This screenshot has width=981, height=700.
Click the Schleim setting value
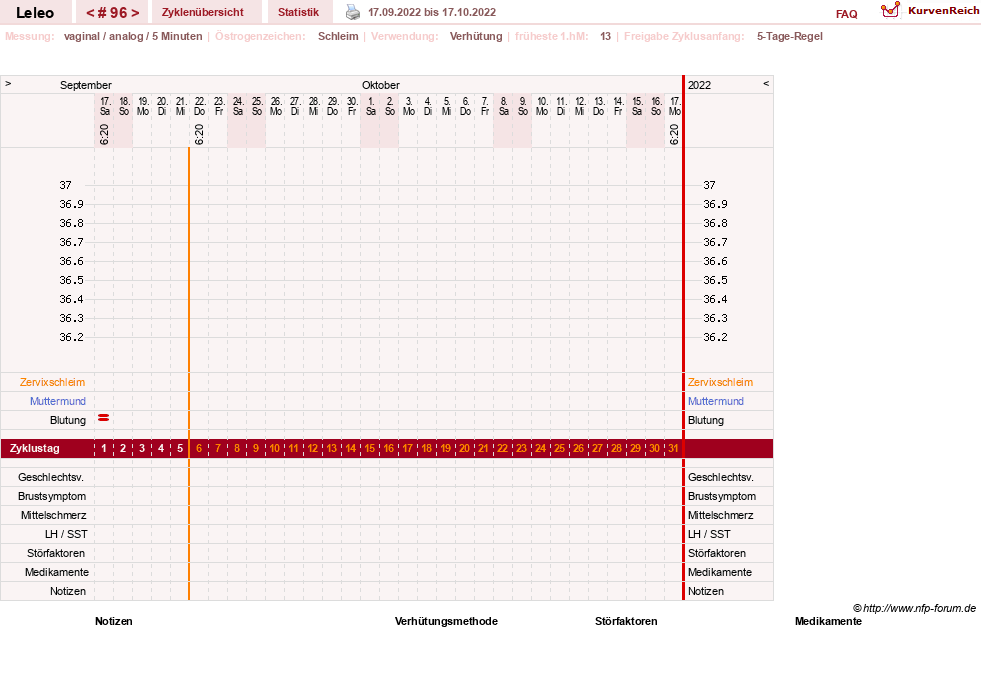pos(338,36)
